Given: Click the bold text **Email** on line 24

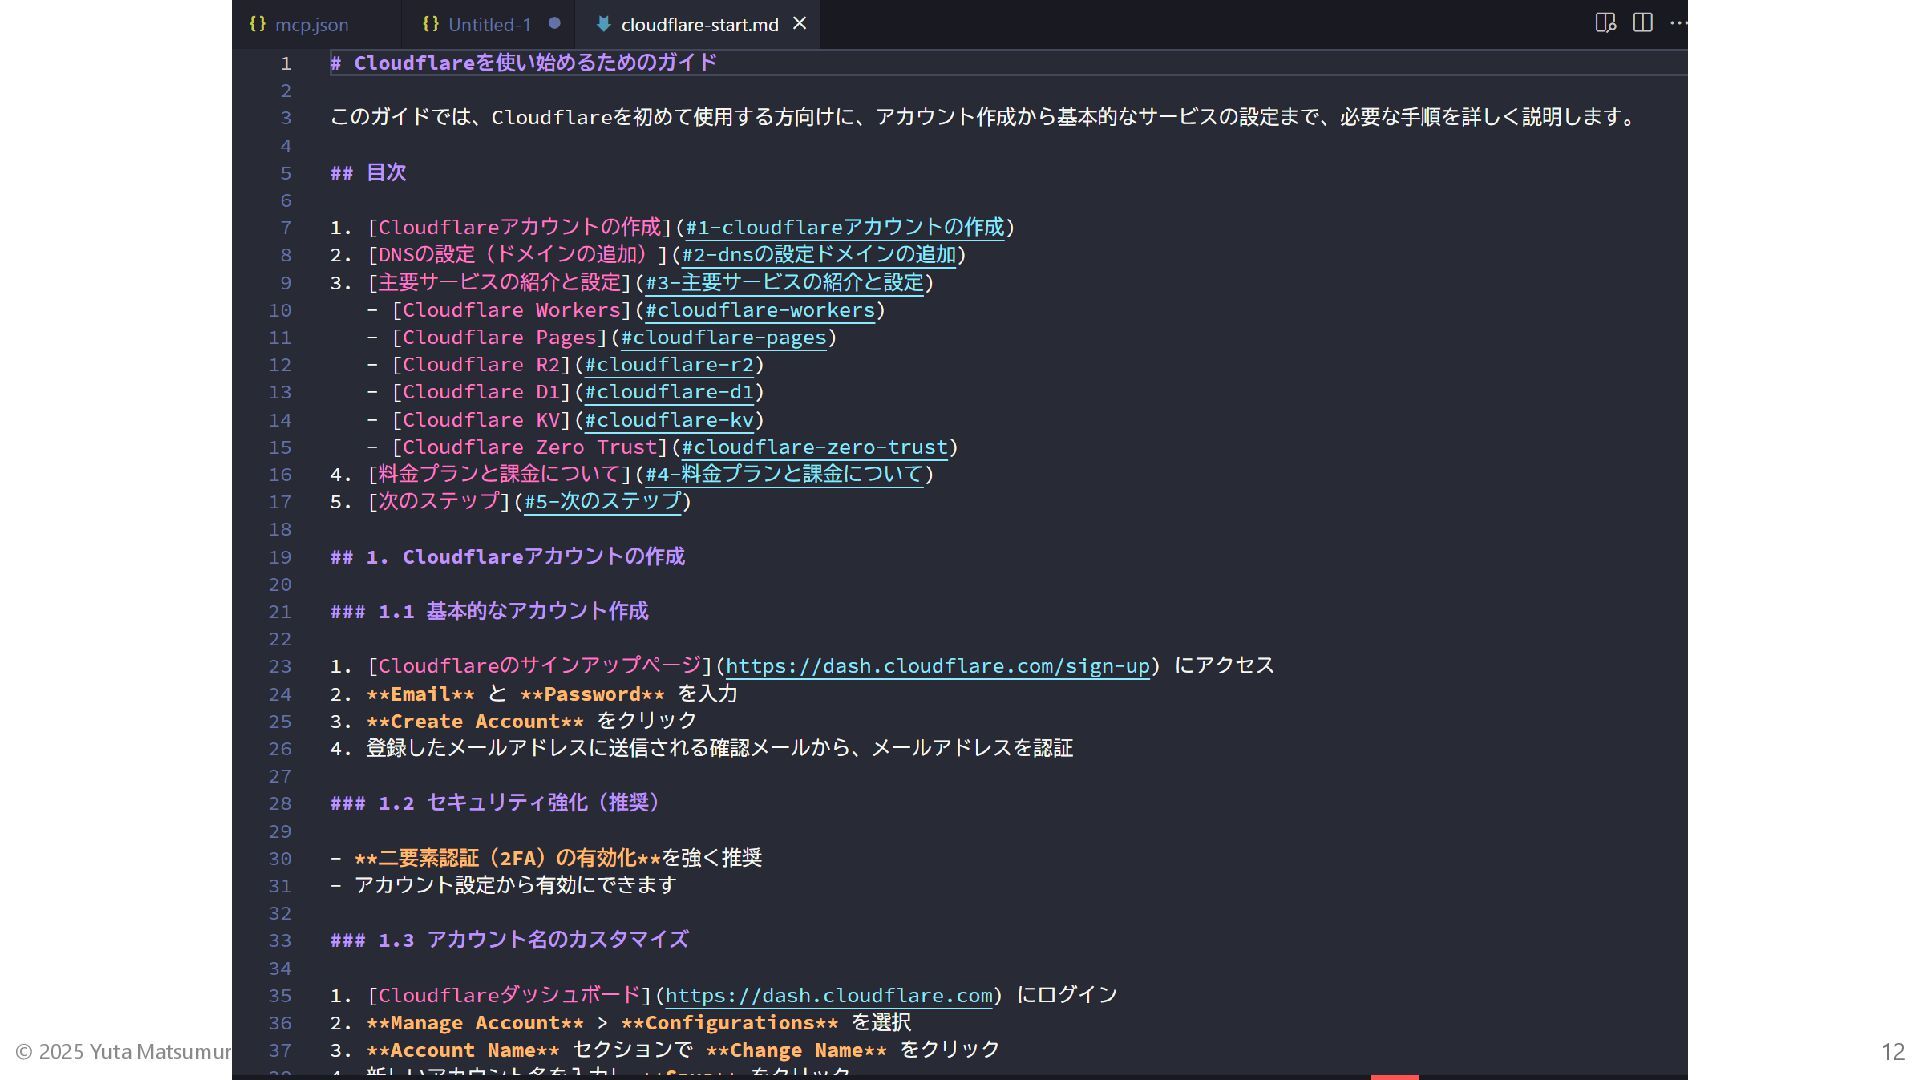Looking at the screenshot, I should click(420, 694).
